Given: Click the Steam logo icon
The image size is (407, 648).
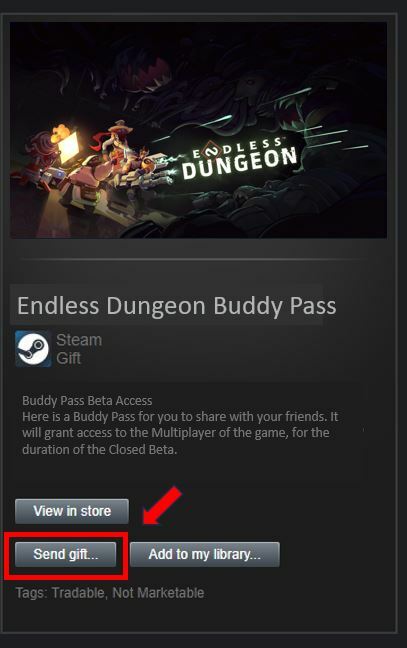Looking at the screenshot, I should 33,349.
